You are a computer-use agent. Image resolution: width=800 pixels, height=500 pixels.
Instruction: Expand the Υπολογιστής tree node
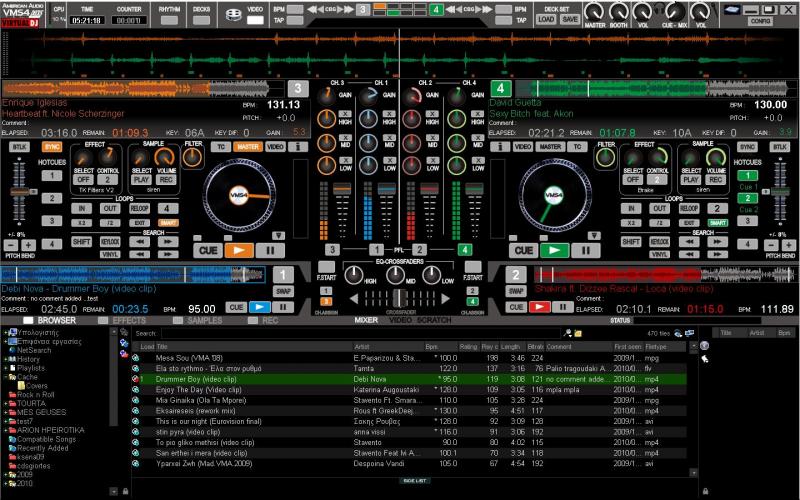pyautogui.click(x=6, y=333)
